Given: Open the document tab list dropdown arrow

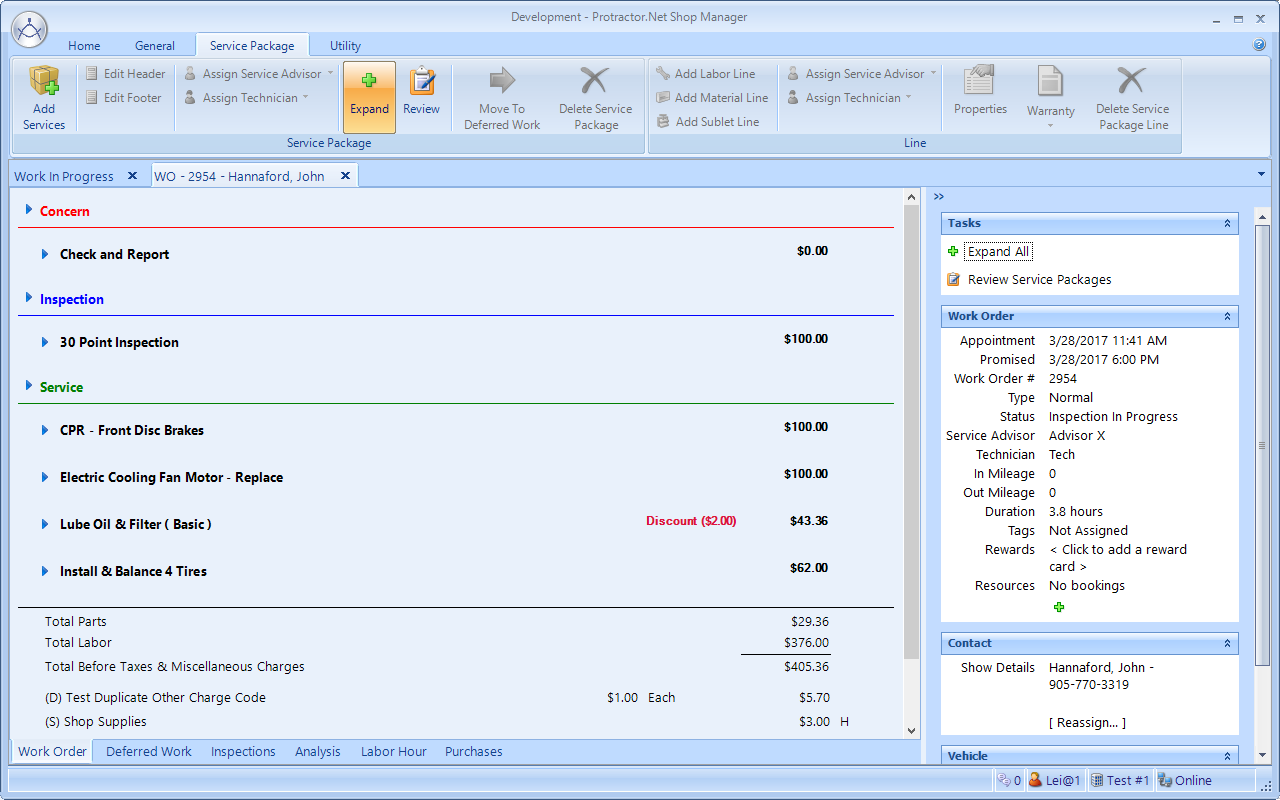Looking at the screenshot, I should pyautogui.click(x=1261, y=175).
